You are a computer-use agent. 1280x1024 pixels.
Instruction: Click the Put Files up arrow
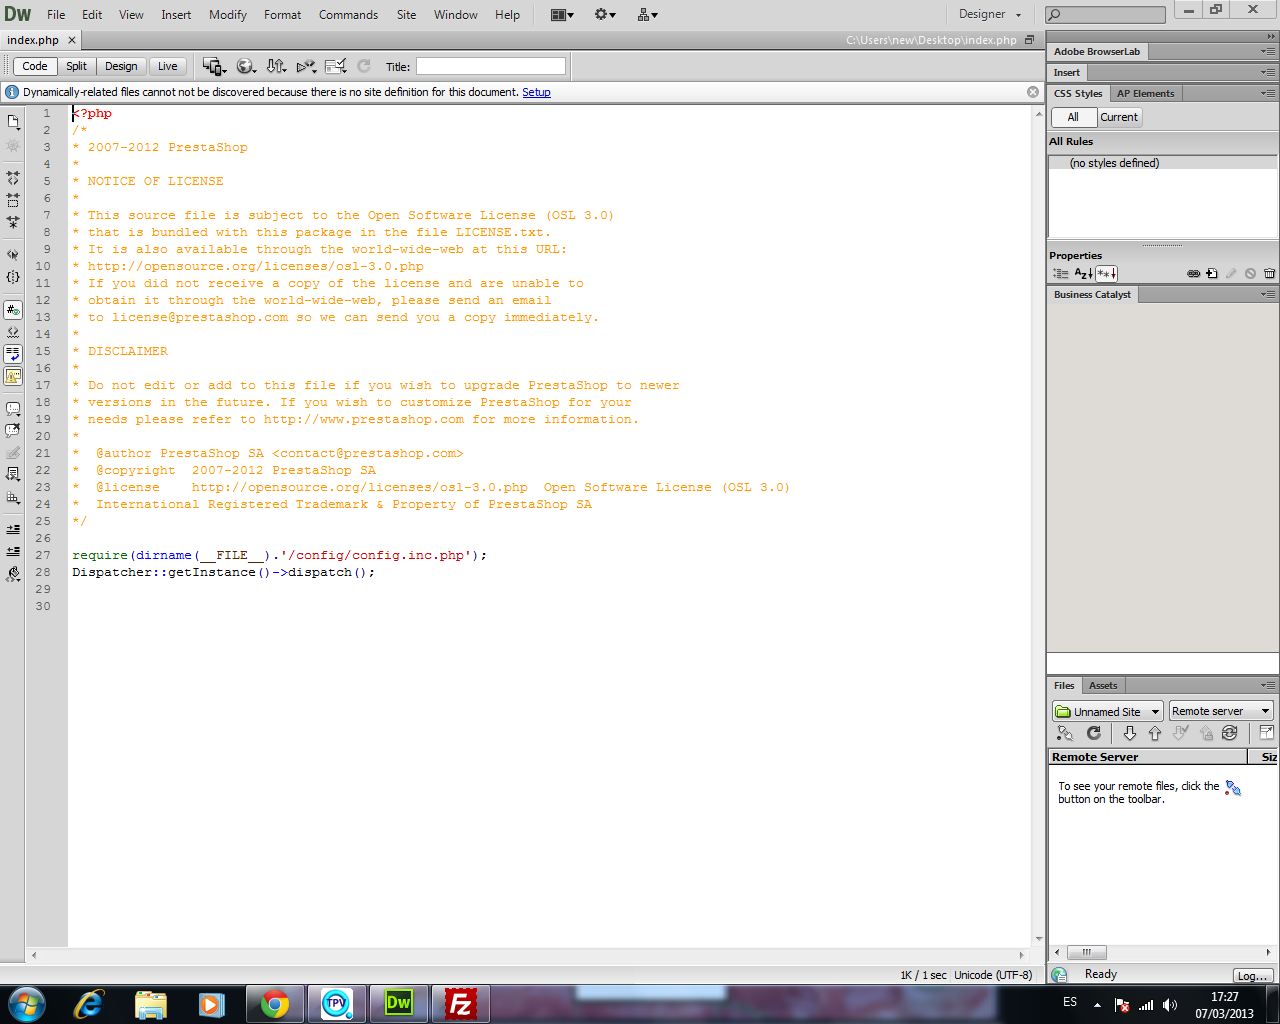click(x=1155, y=733)
